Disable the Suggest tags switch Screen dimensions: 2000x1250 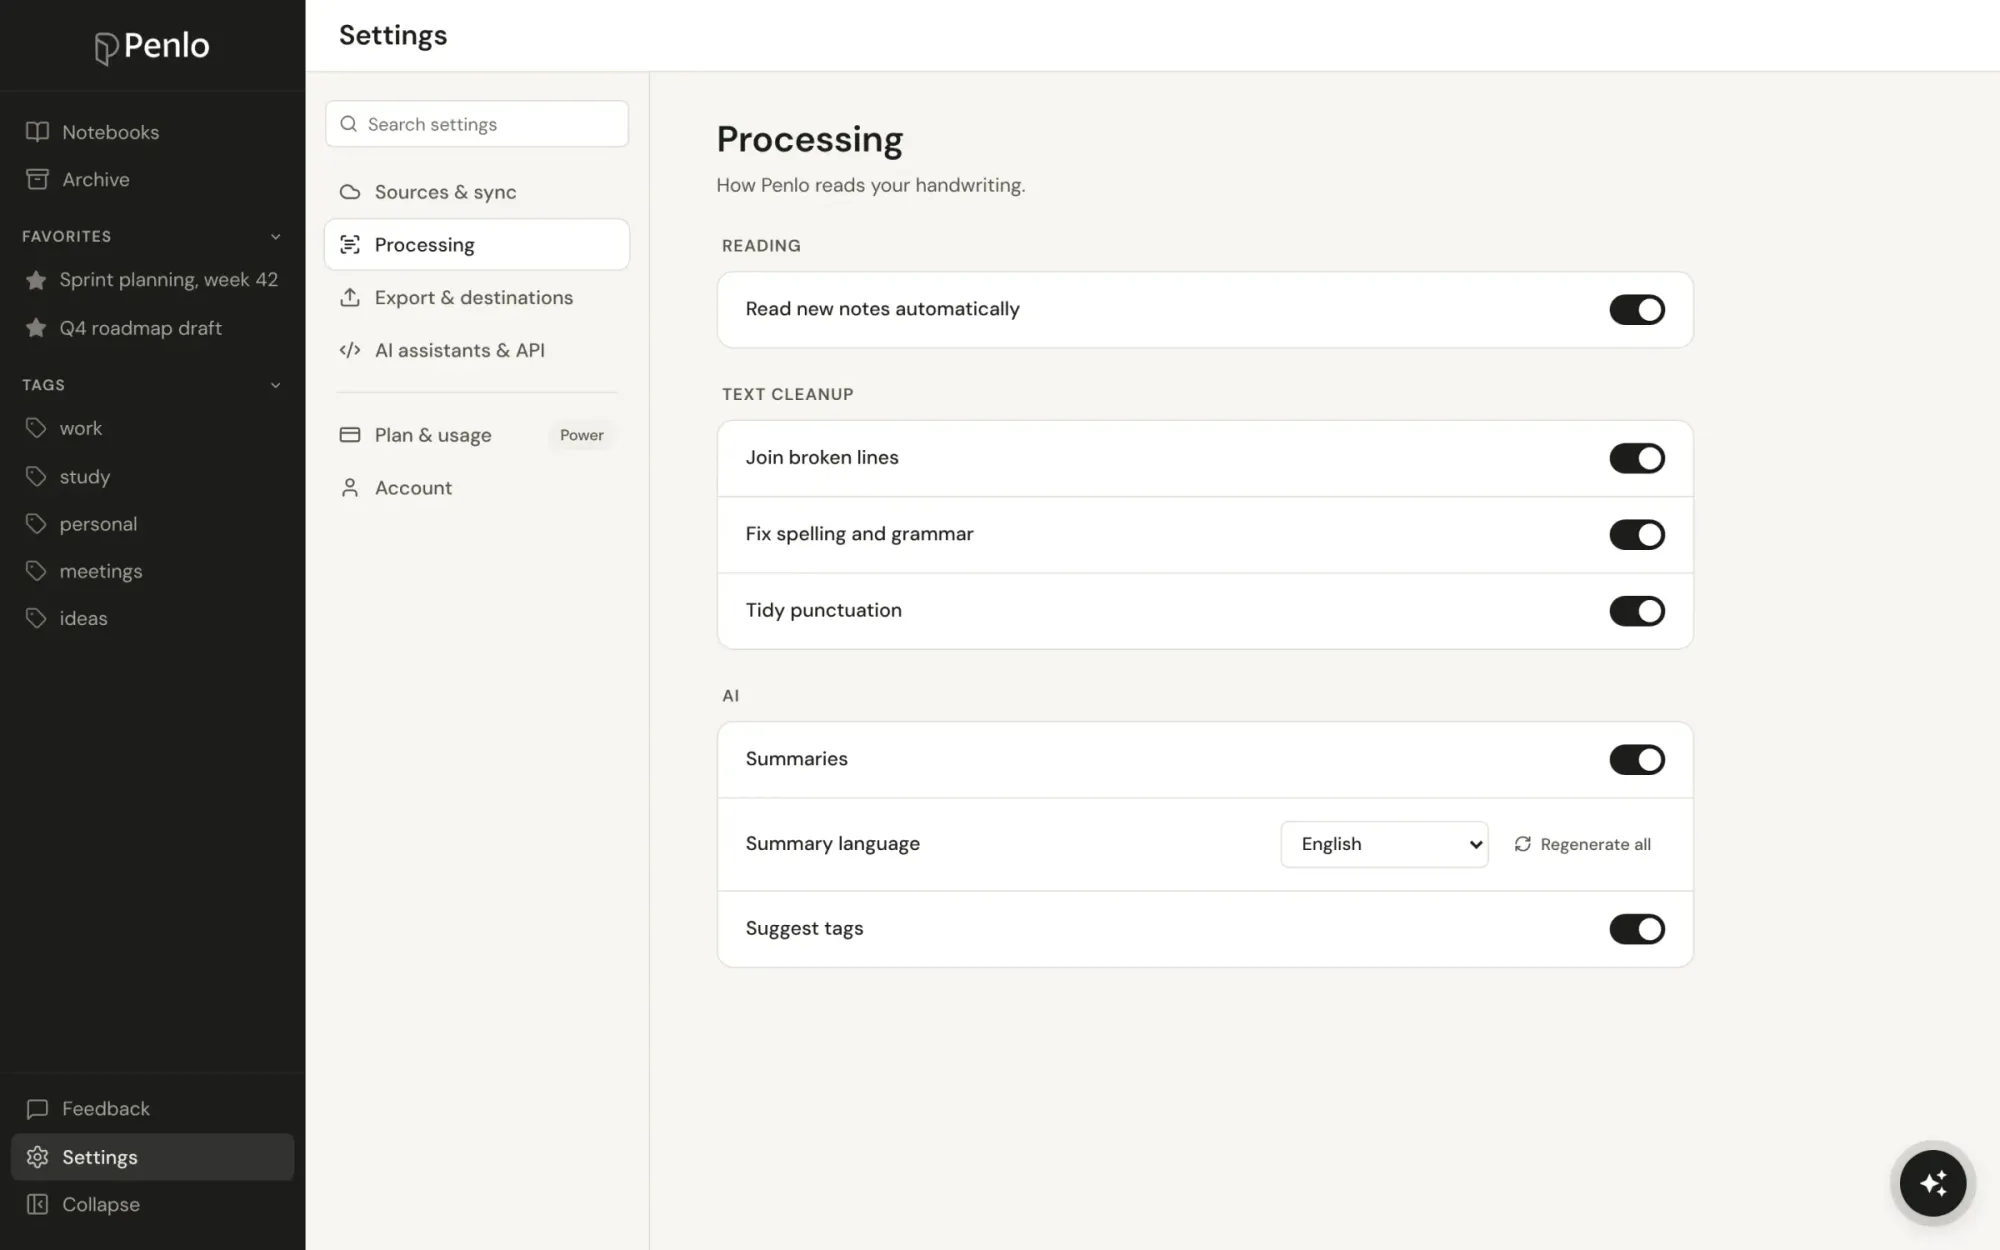[x=1637, y=929]
